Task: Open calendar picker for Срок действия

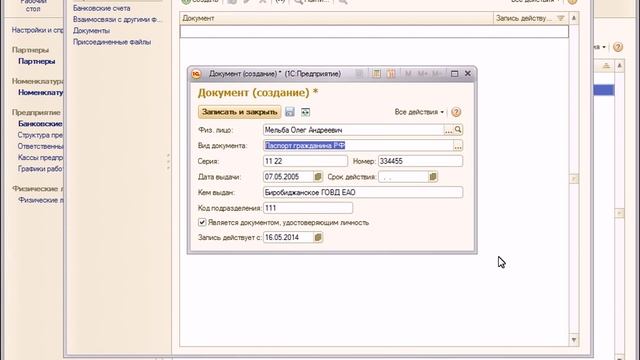Action: (433, 177)
